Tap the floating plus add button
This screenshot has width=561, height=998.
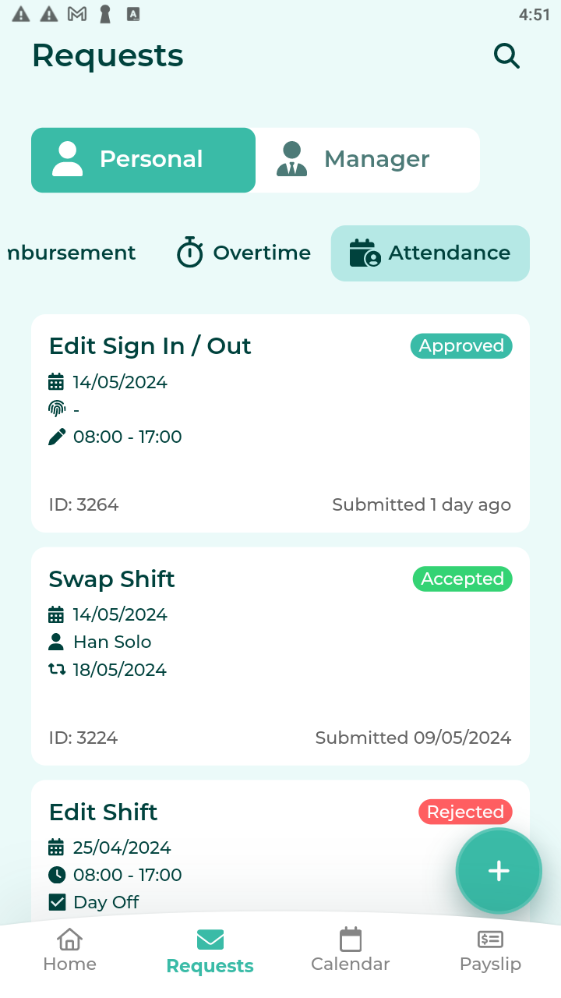click(499, 871)
